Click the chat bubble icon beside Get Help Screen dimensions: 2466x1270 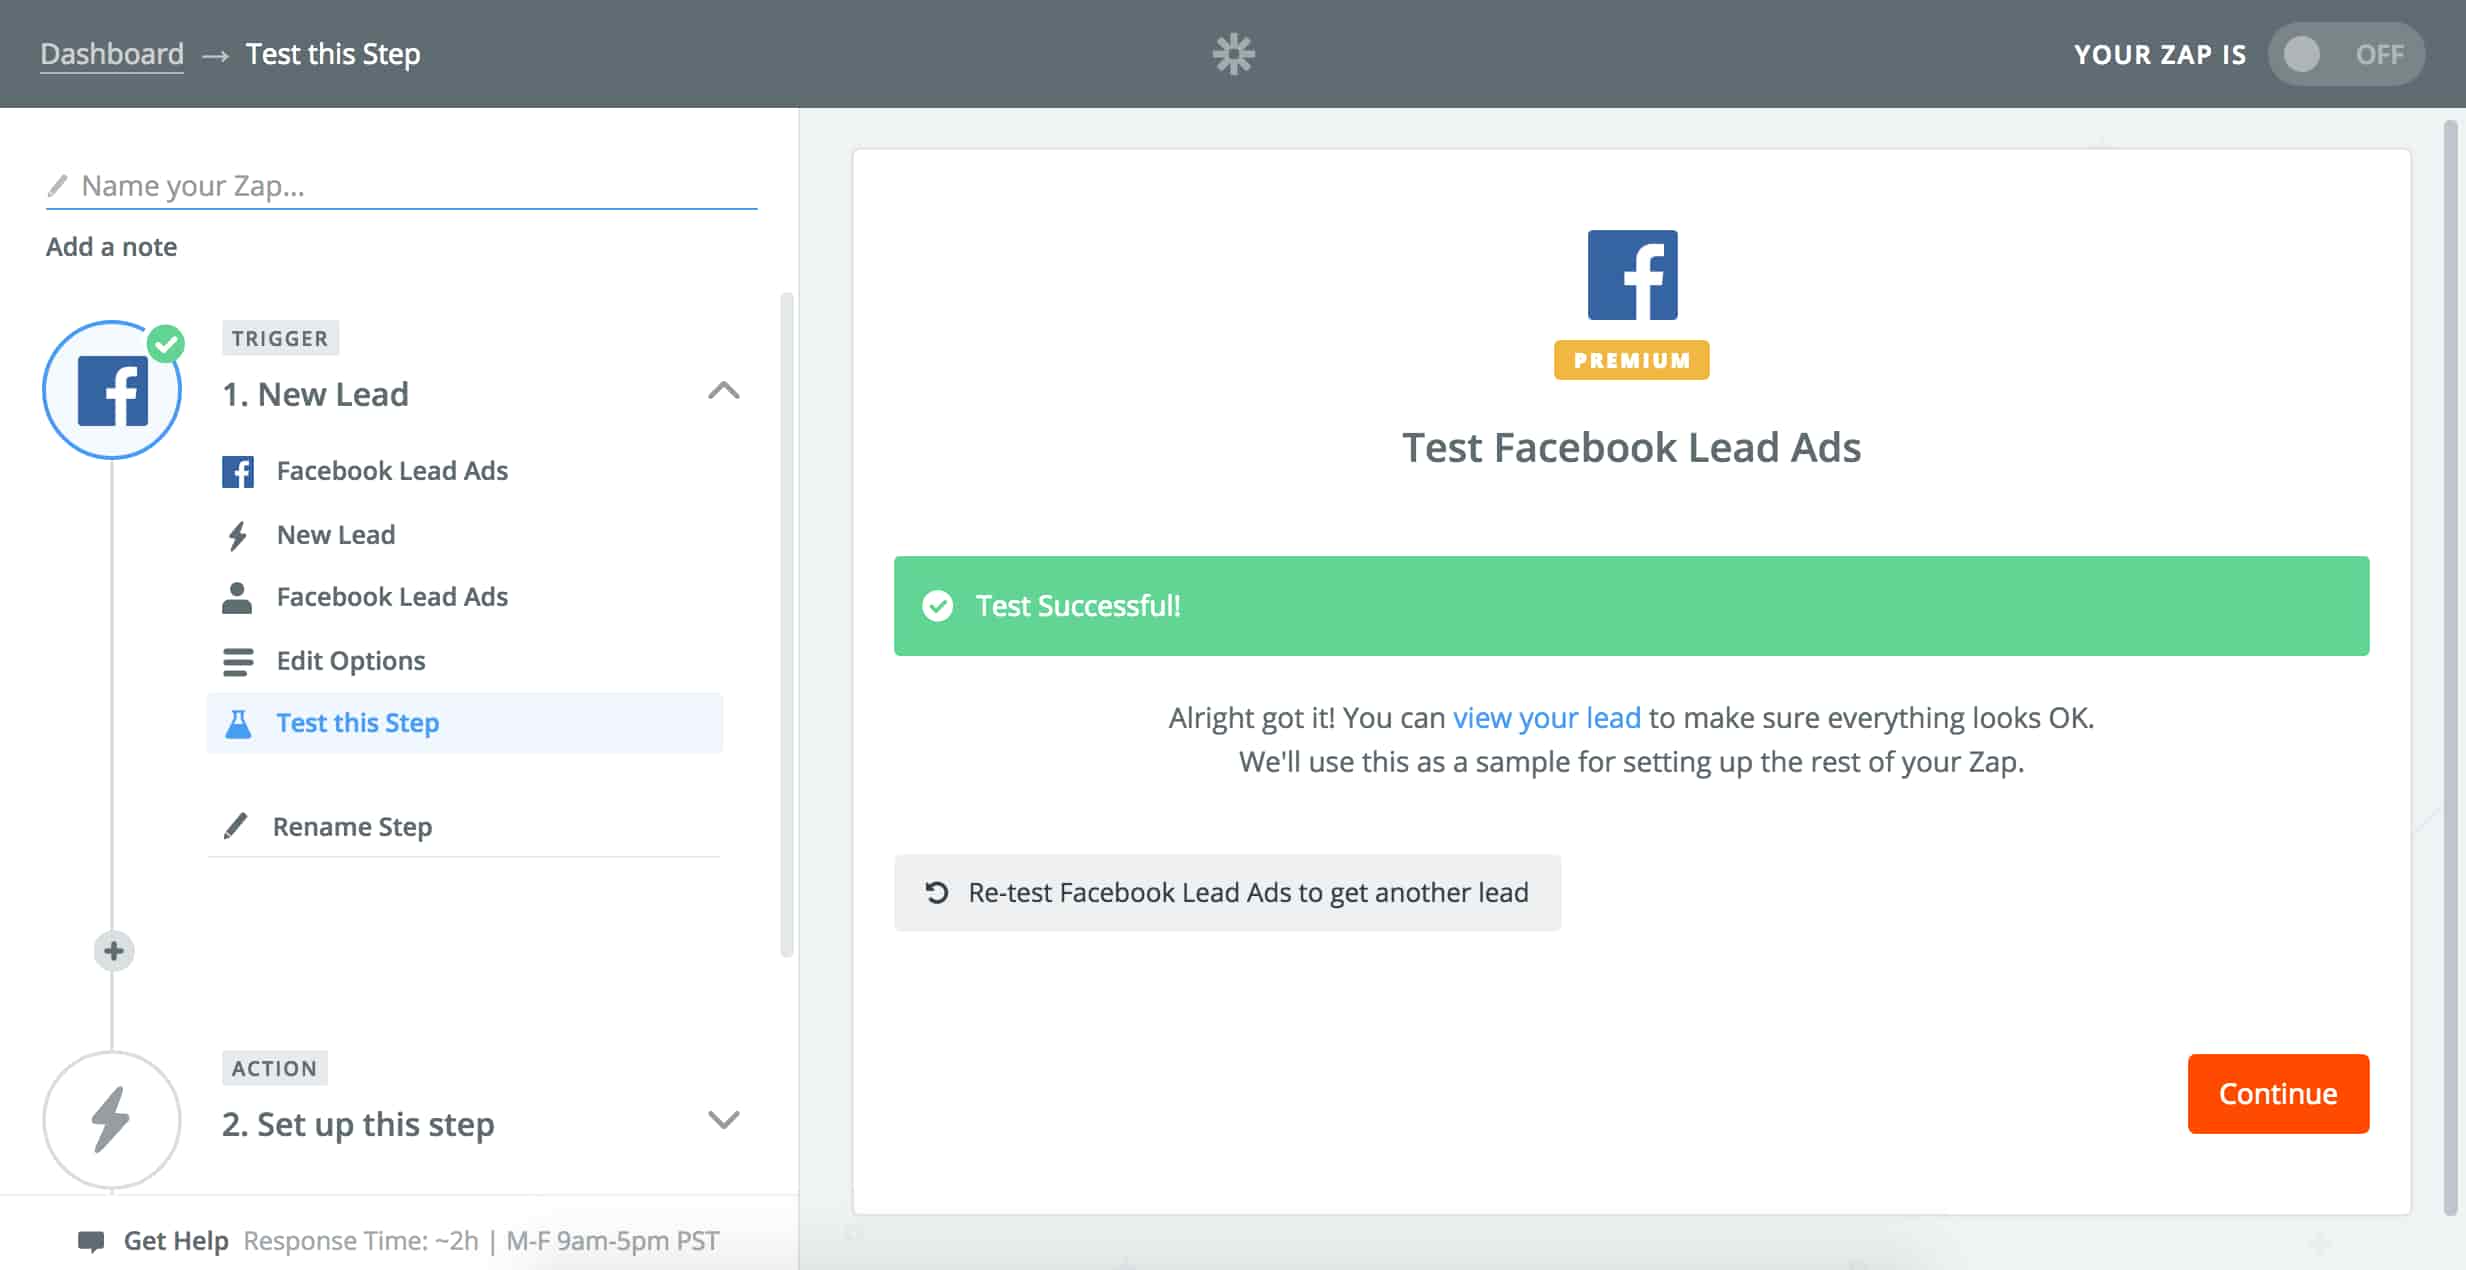click(91, 1242)
